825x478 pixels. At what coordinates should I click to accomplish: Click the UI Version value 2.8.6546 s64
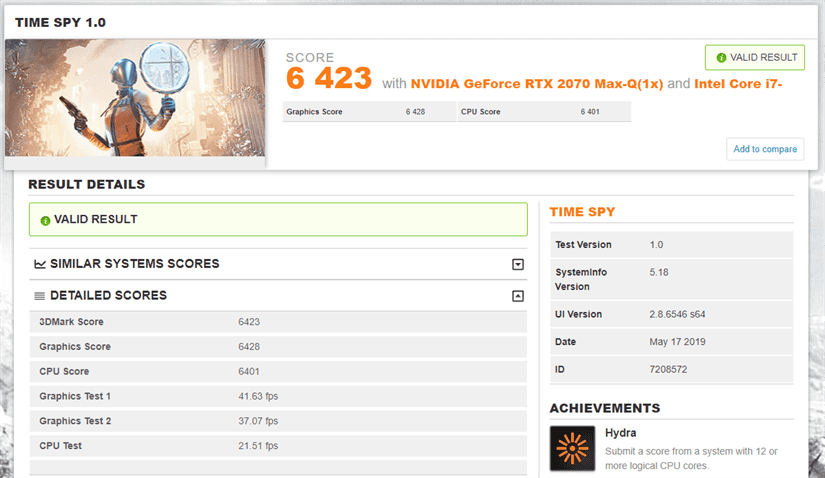point(677,314)
